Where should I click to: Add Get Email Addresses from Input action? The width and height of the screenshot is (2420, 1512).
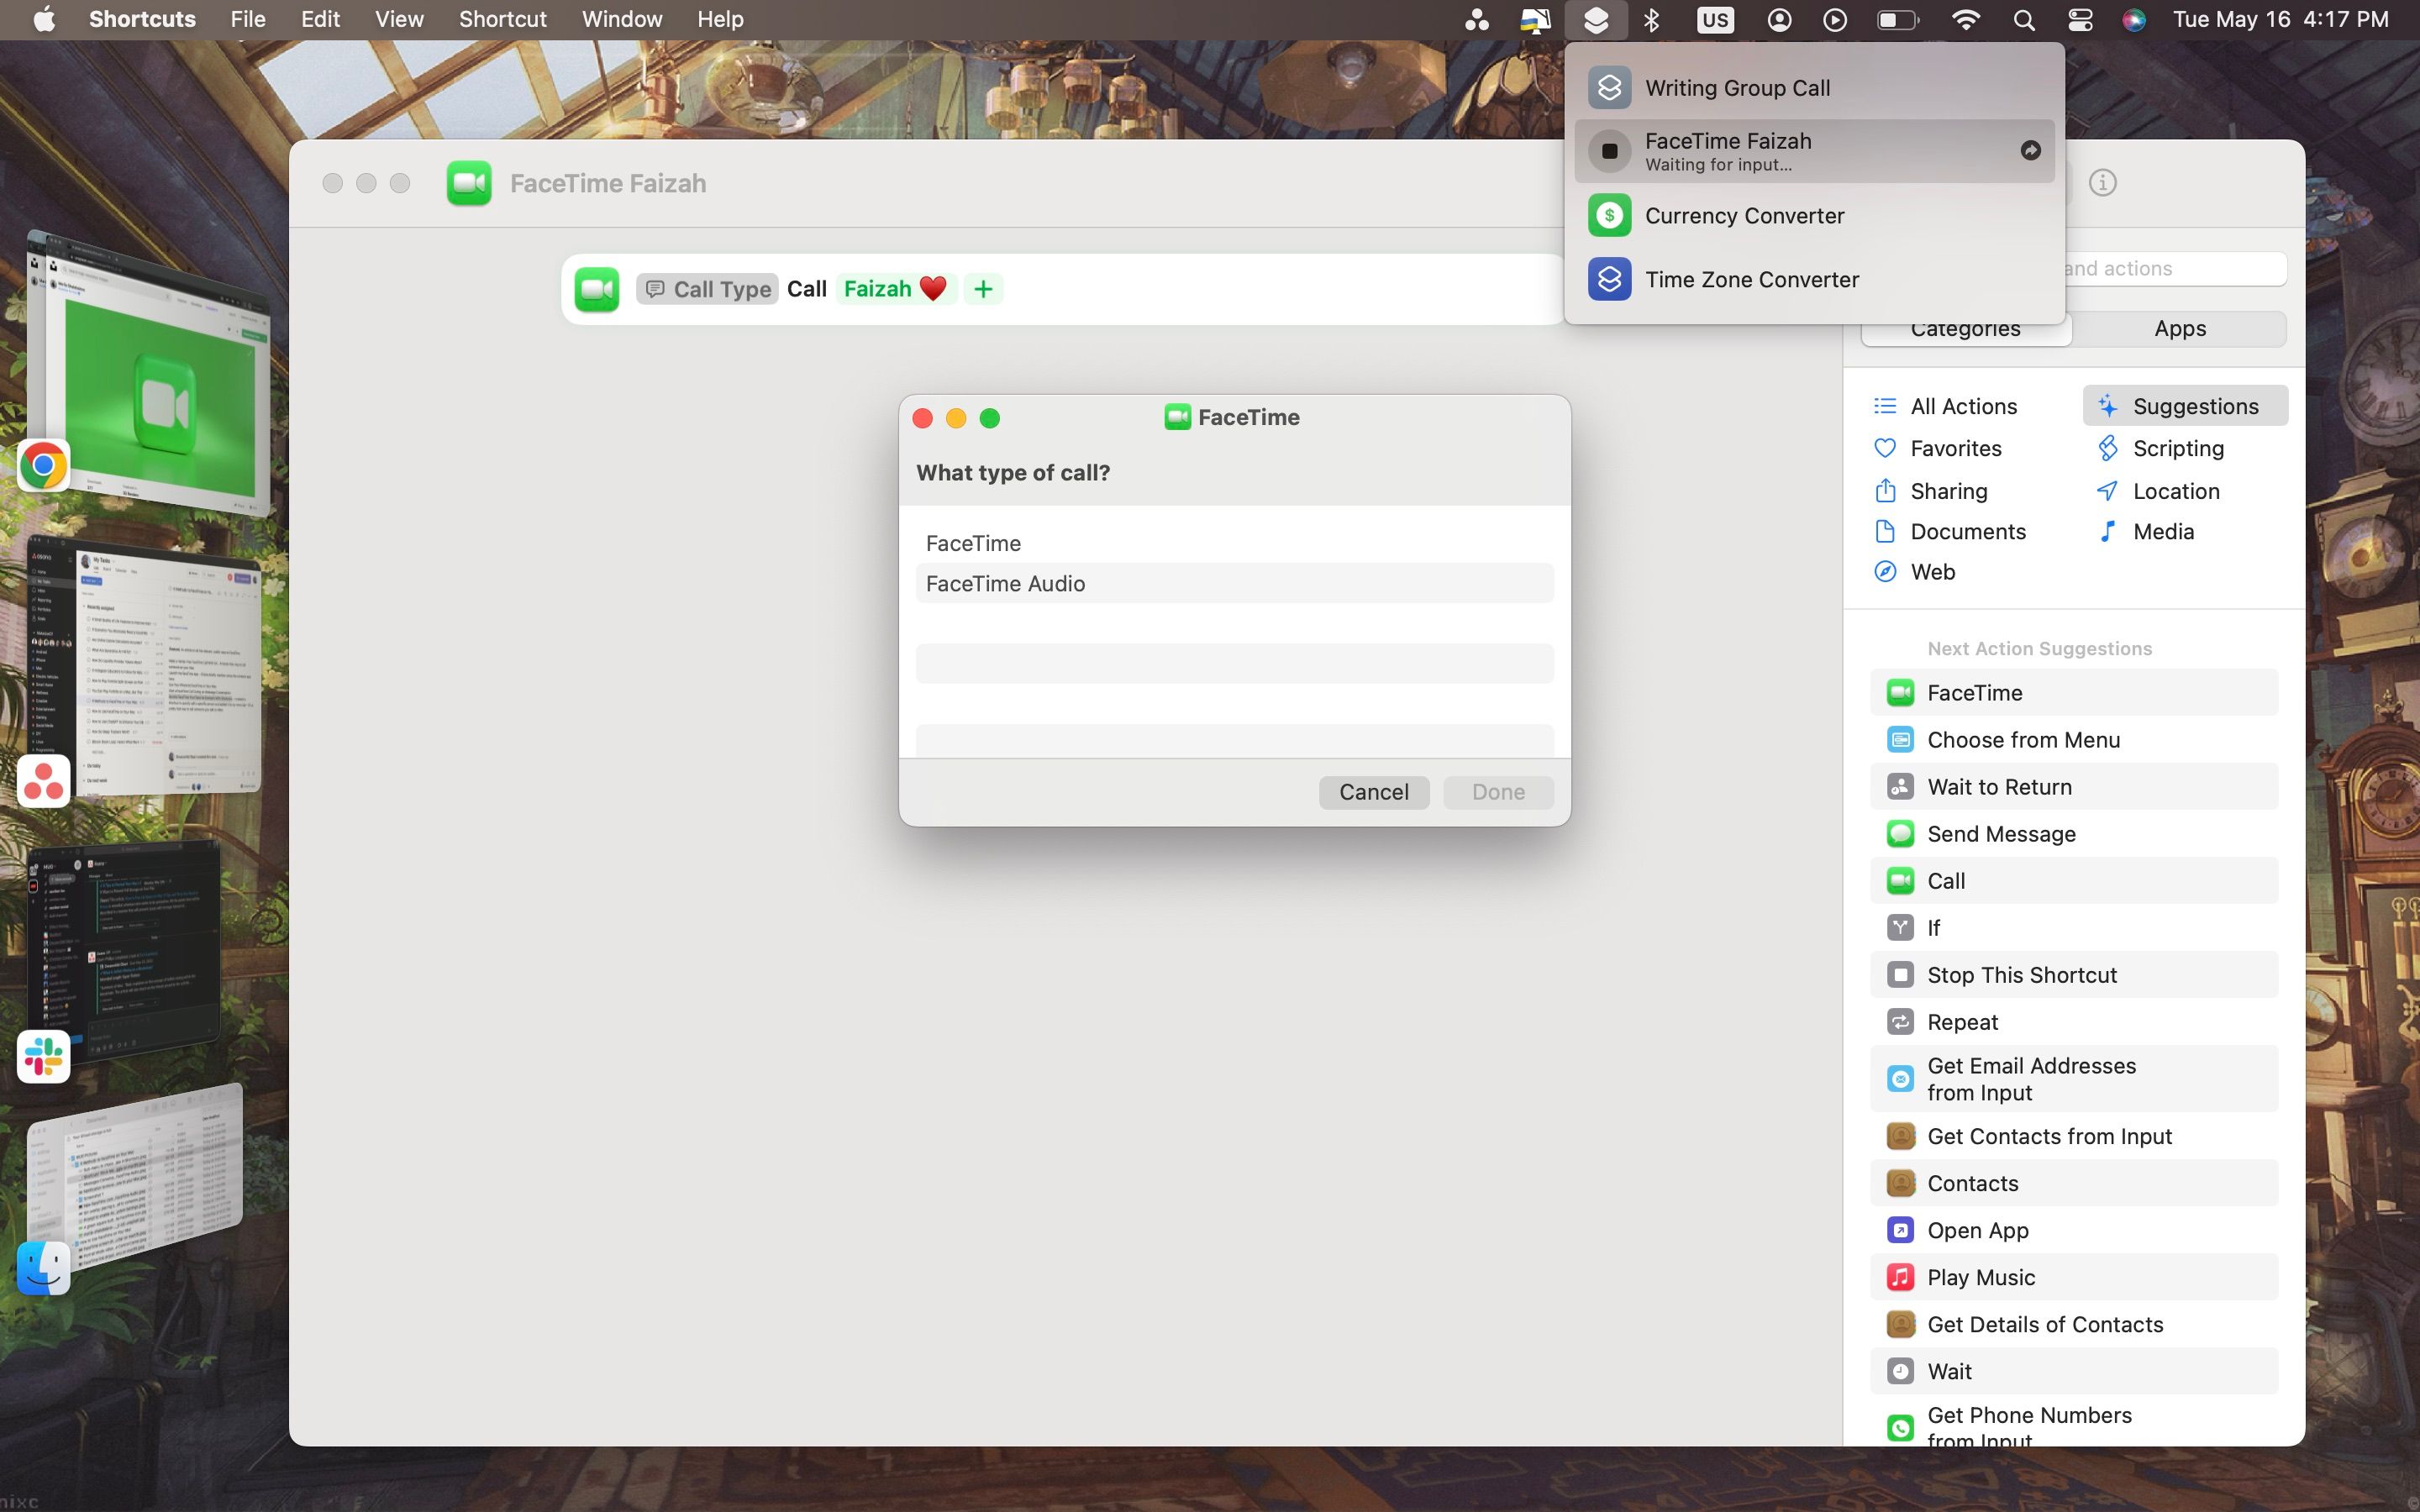click(x=2074, y=1079)
